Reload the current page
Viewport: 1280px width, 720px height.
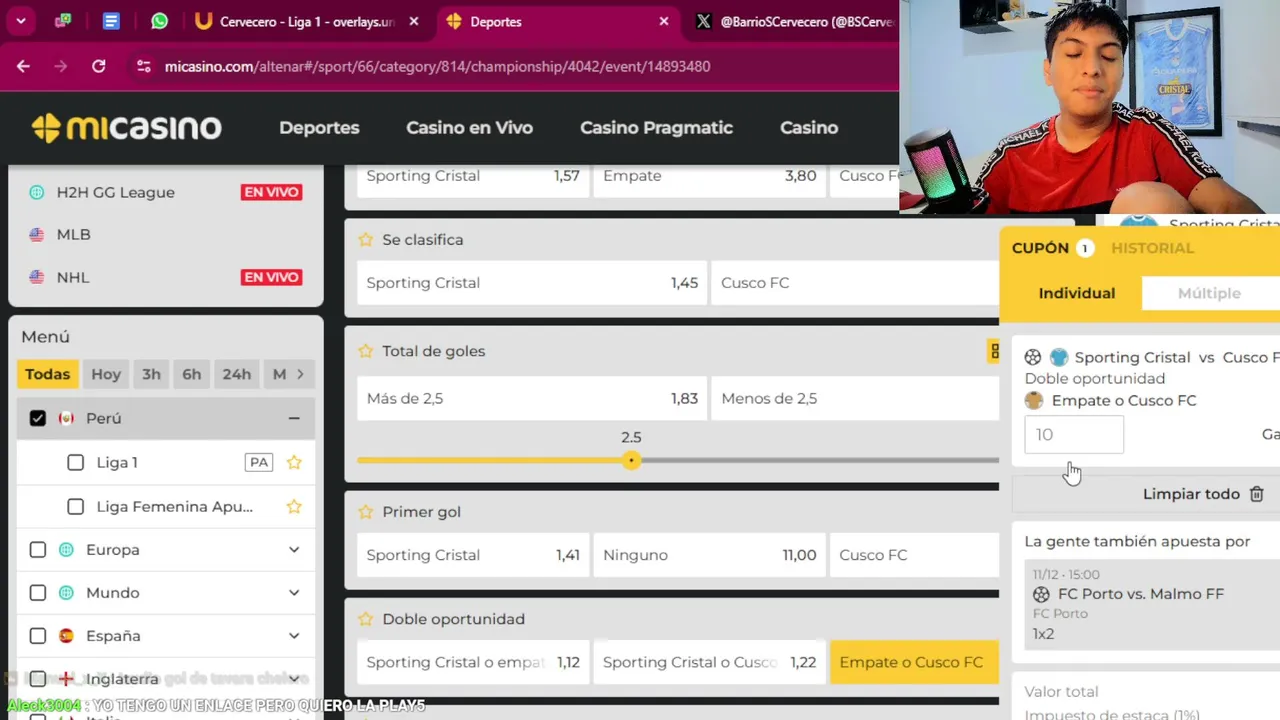[x=98, y=66]
